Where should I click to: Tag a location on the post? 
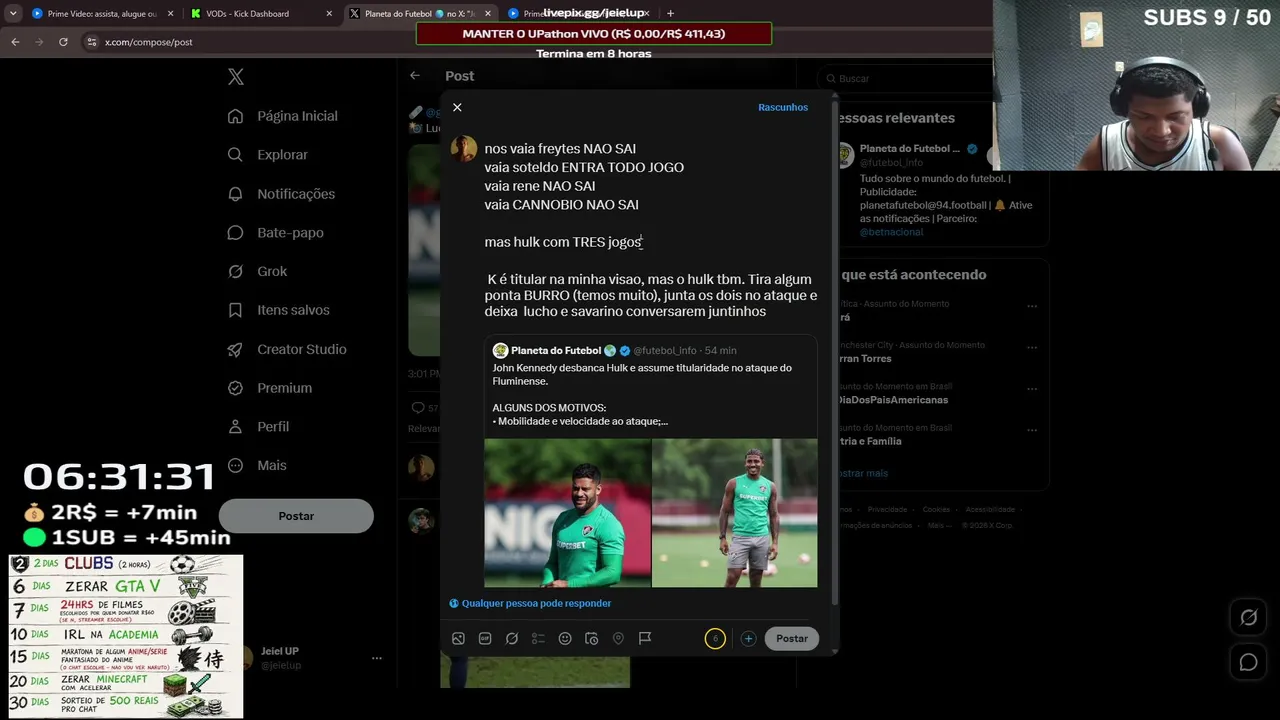[x=618, y=638]
